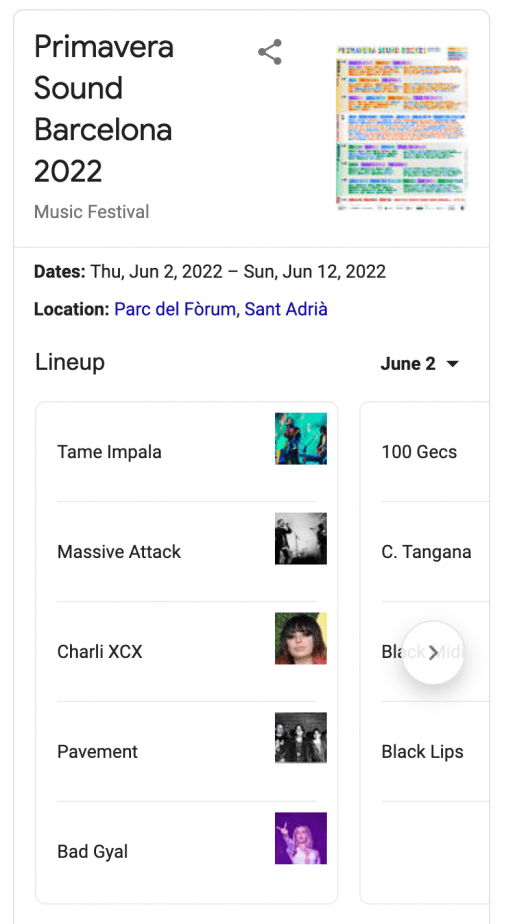Click the Bad Gyal artist photo
This screenshot has height=924, width=524.
tap(301, 838)
